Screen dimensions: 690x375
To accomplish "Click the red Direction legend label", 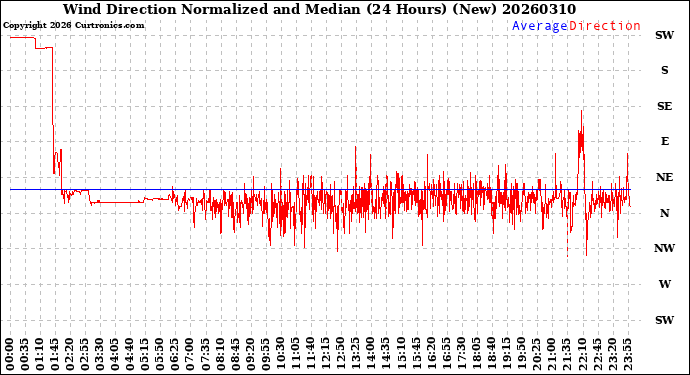I will click(605, 26).
